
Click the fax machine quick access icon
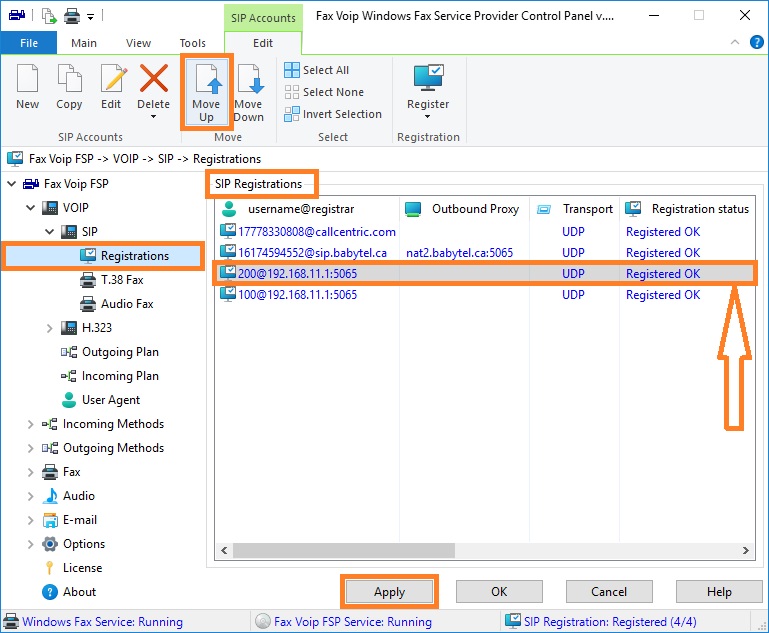17,16
